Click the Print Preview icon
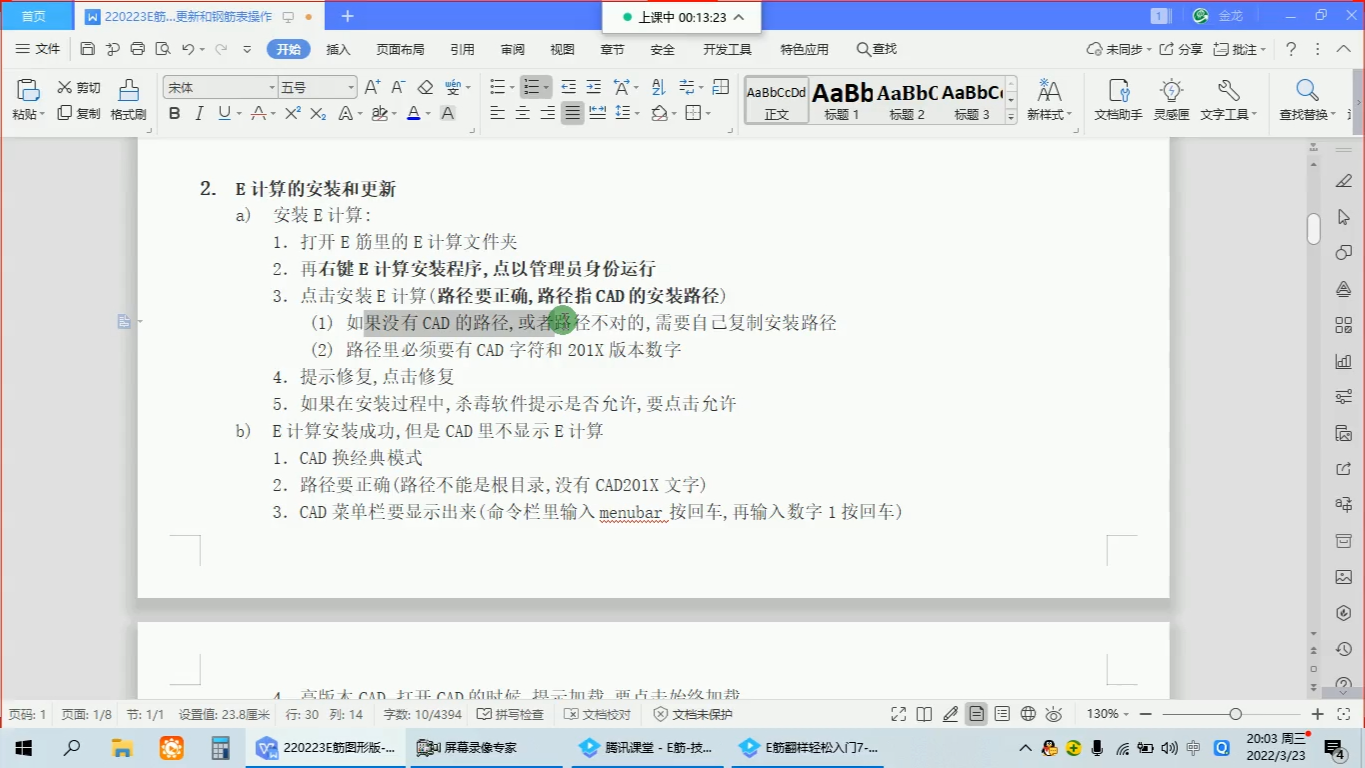The height and width of the screenshot is (768, 1365). [x=162, y=49]
